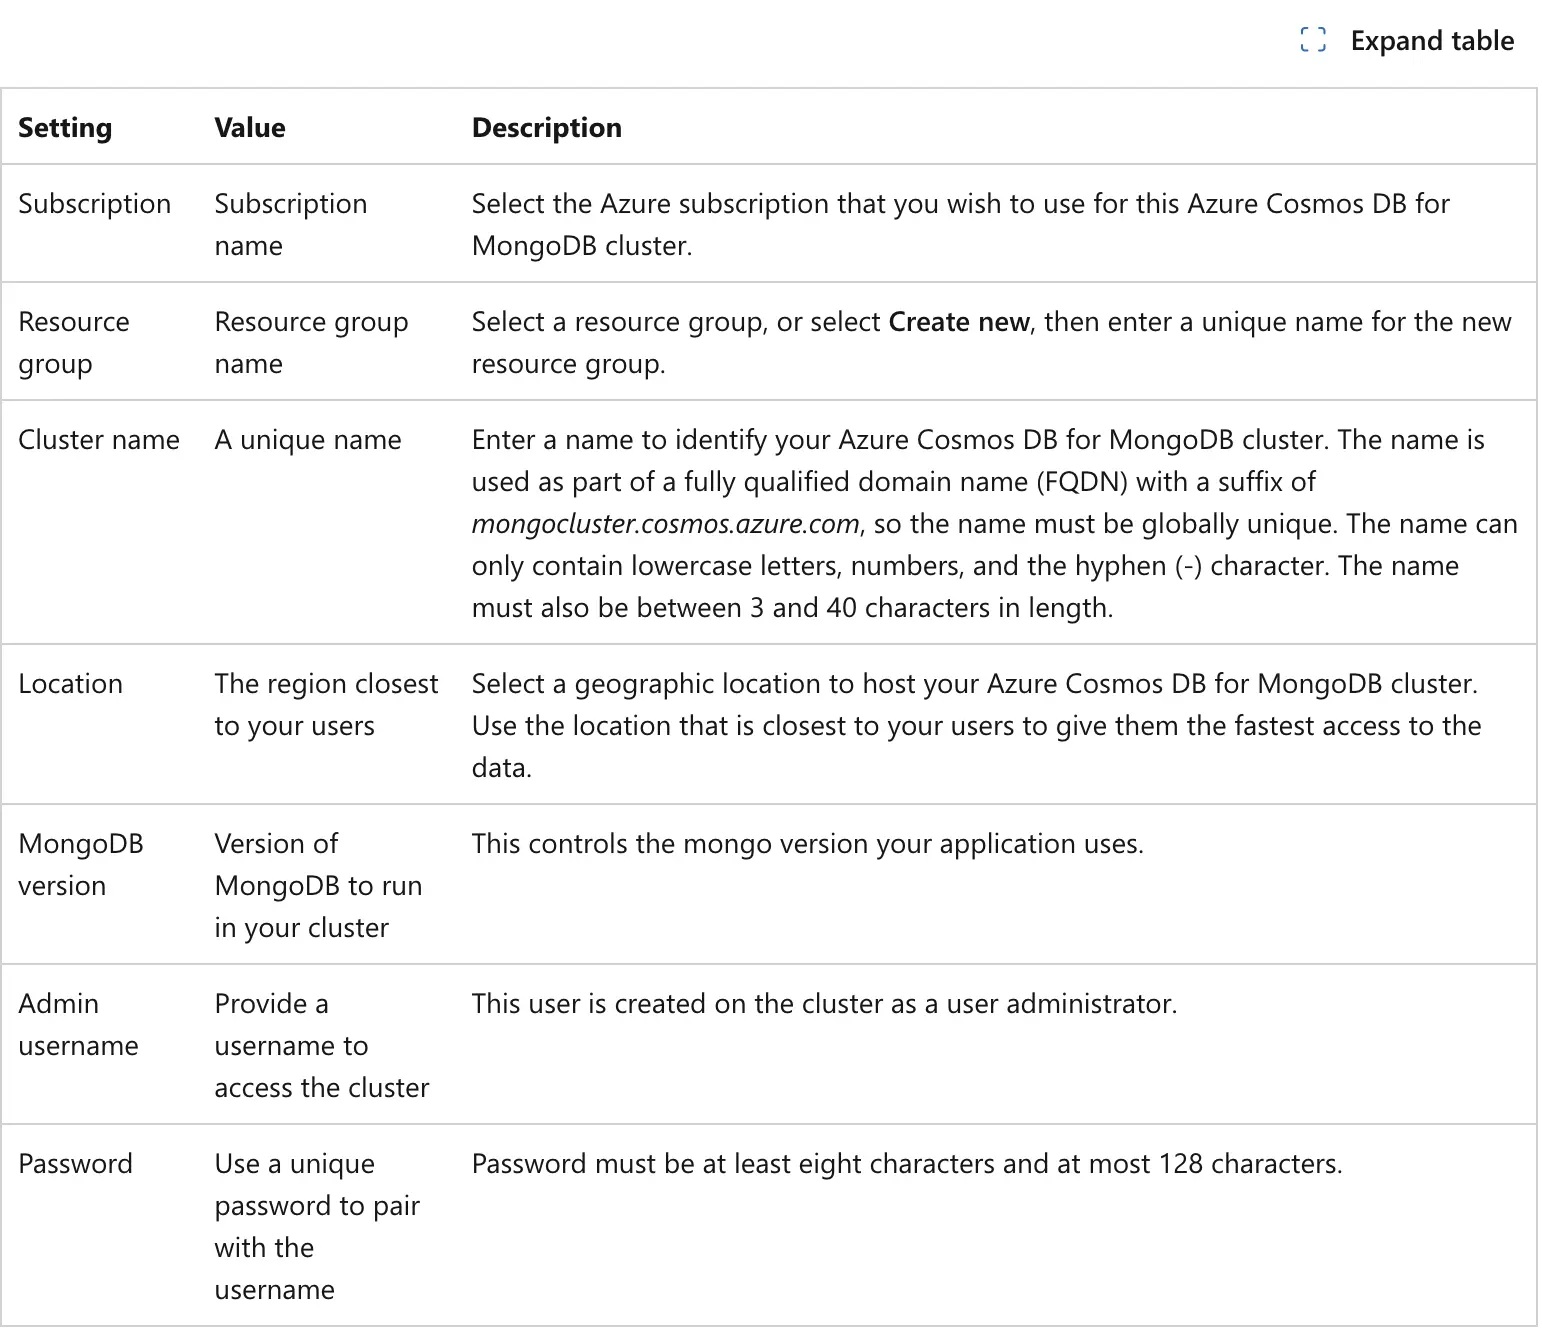Click the Value column header
The width and height of the screenshot is (1542, 1330).
(x=250, y=128)
